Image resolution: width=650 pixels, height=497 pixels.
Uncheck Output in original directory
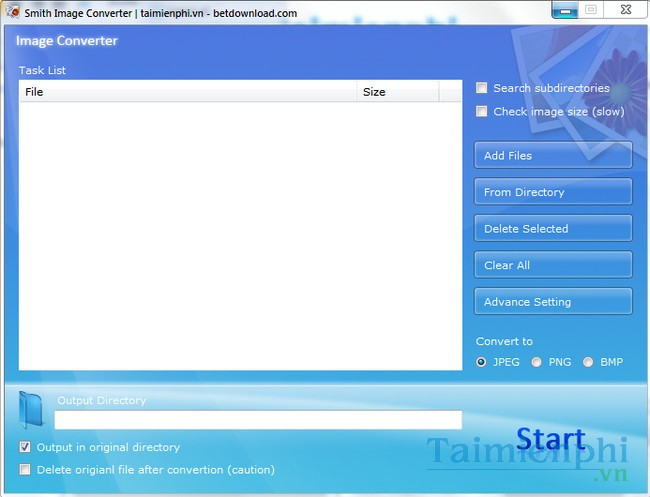[x=25, y=447]
